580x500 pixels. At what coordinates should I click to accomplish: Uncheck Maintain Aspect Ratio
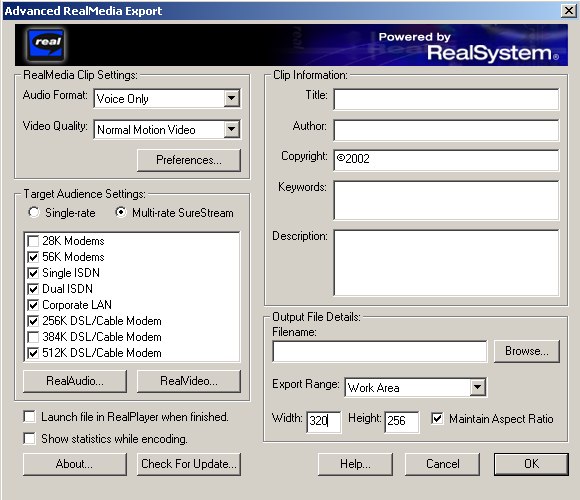[437, 418]
